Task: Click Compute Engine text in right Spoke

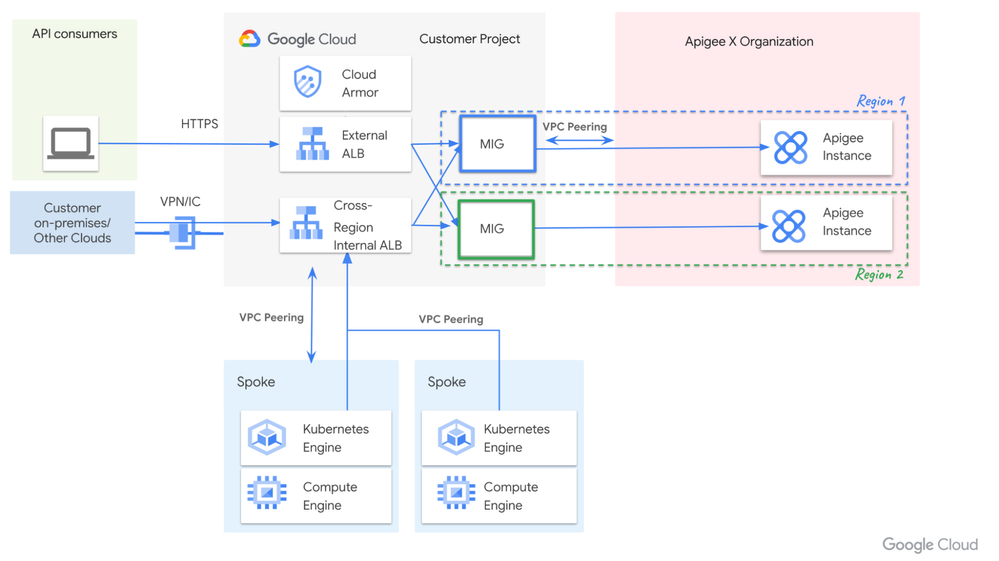Action: [511, 496]
